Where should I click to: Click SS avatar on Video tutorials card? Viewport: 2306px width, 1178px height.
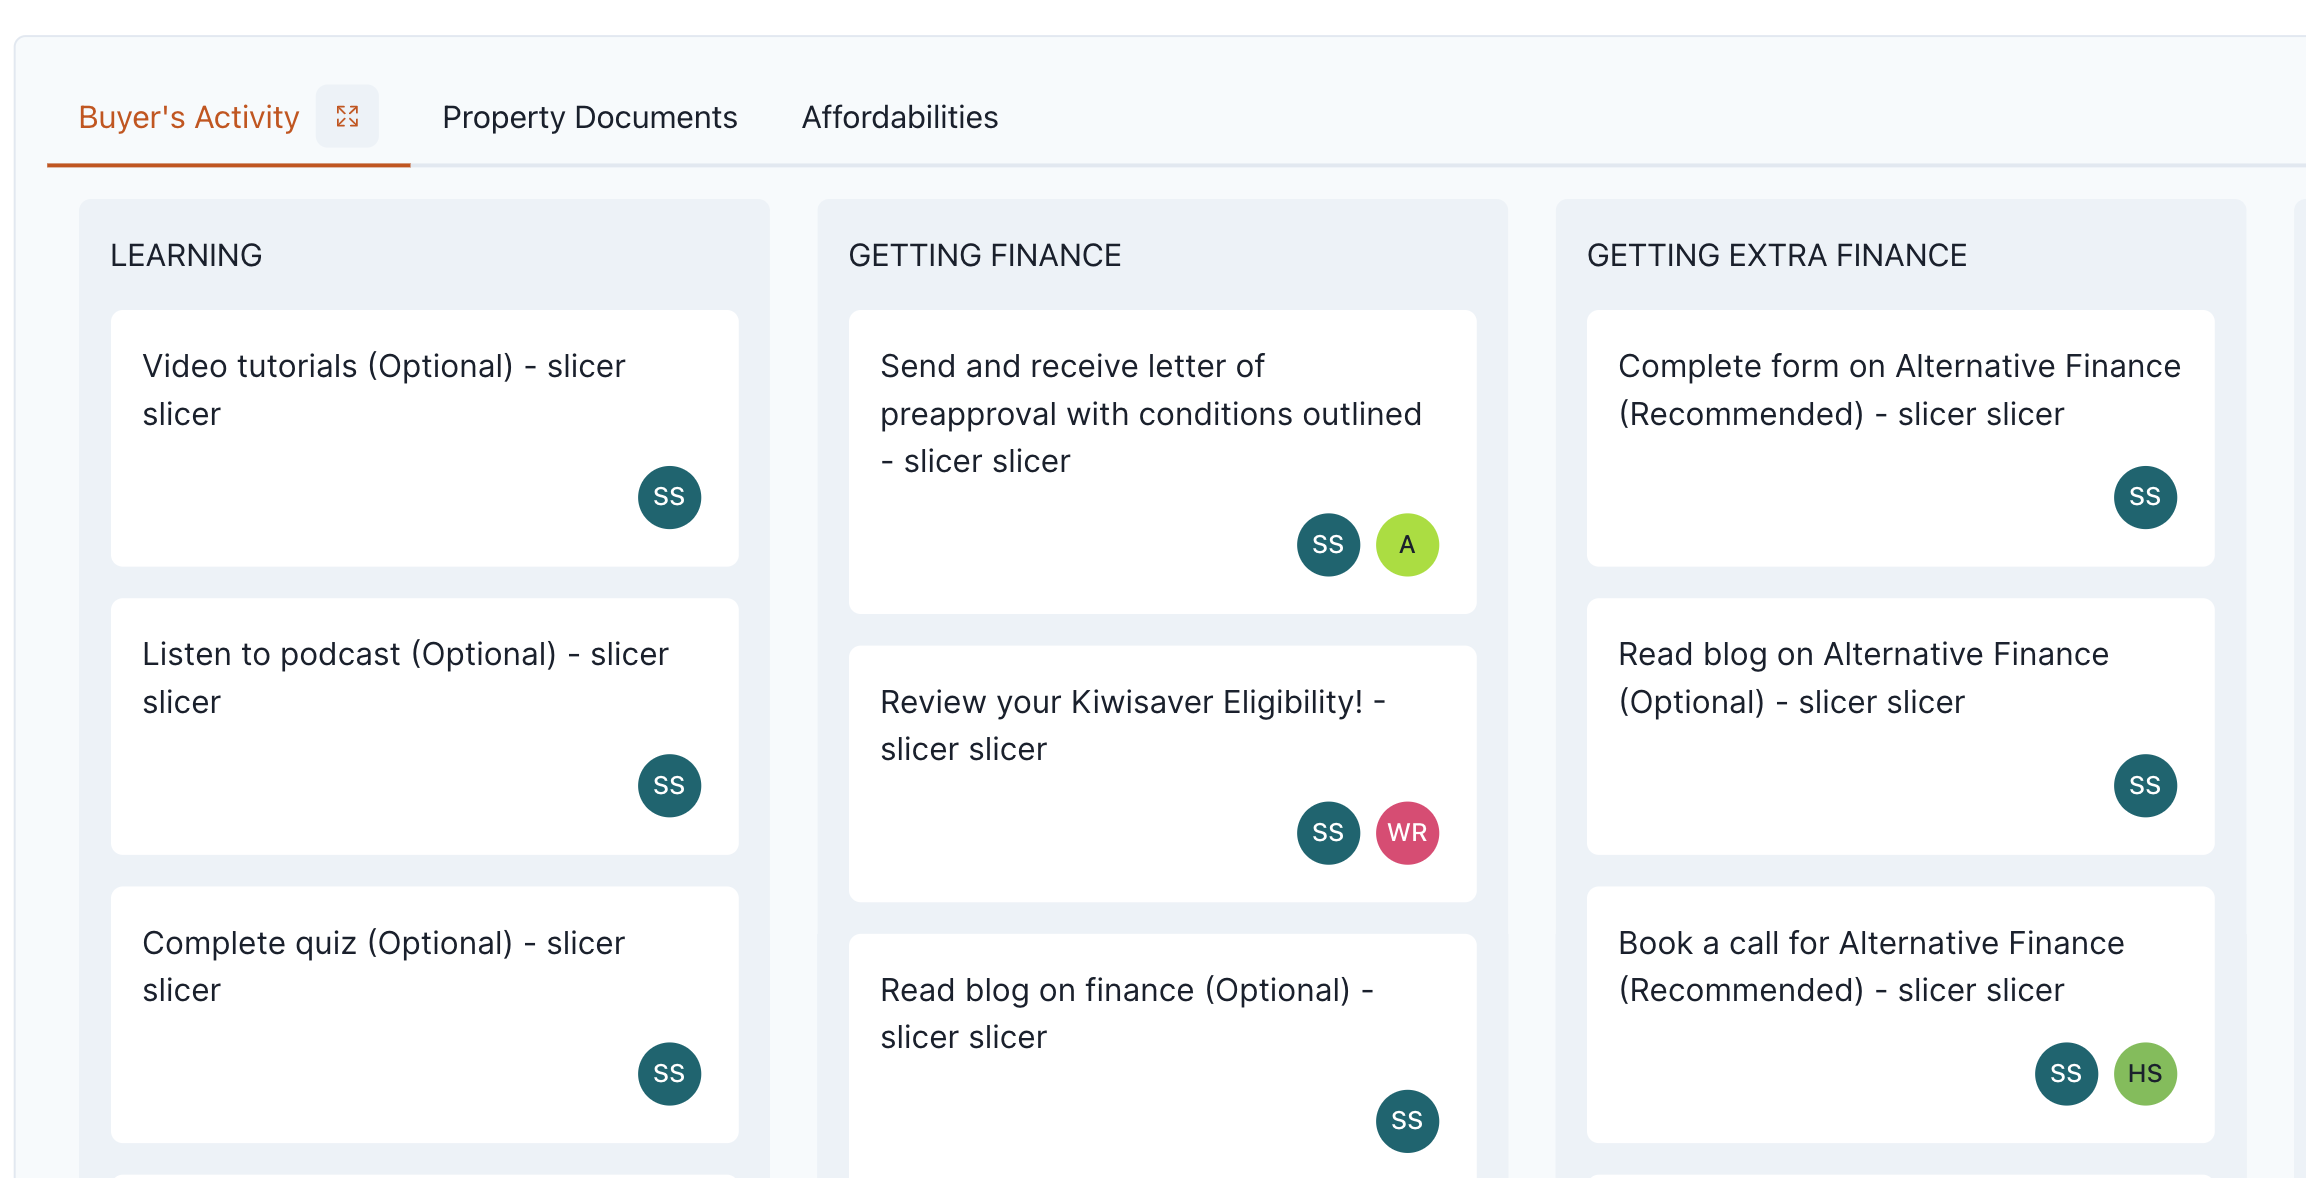tap(669, 497)
